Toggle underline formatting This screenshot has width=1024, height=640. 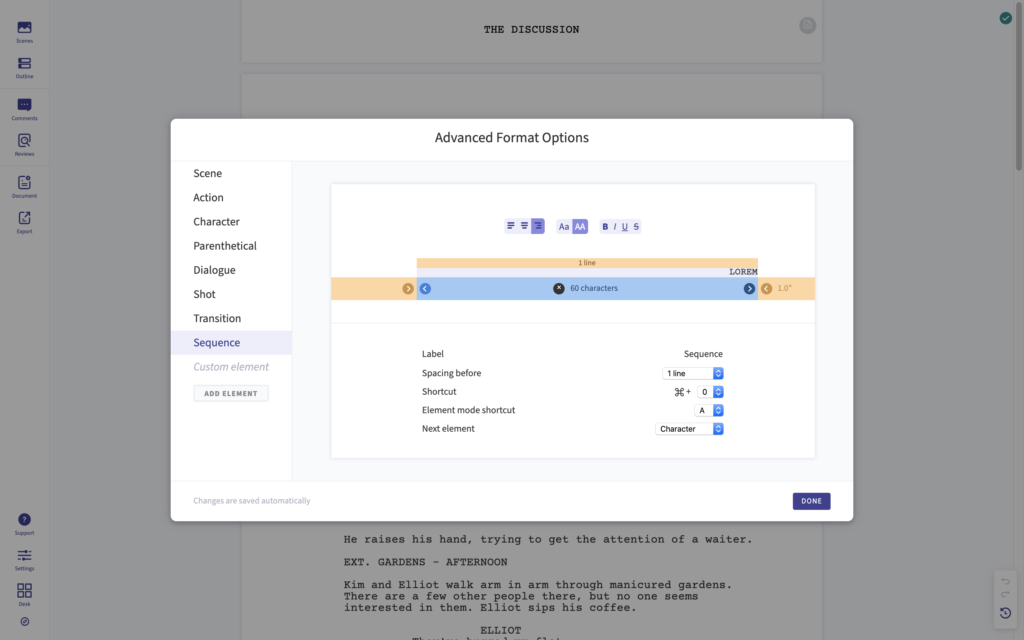click(x=627, y=226)
